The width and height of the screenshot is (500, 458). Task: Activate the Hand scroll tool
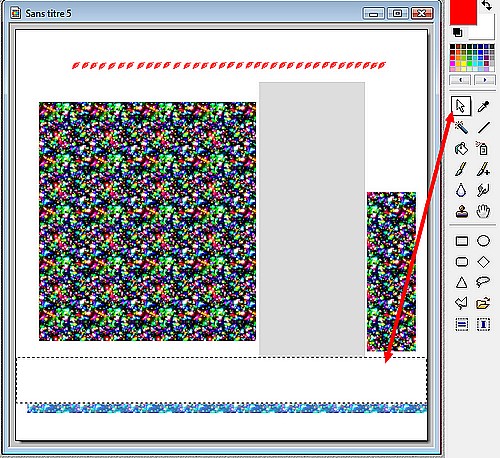[x=483, y=211]
